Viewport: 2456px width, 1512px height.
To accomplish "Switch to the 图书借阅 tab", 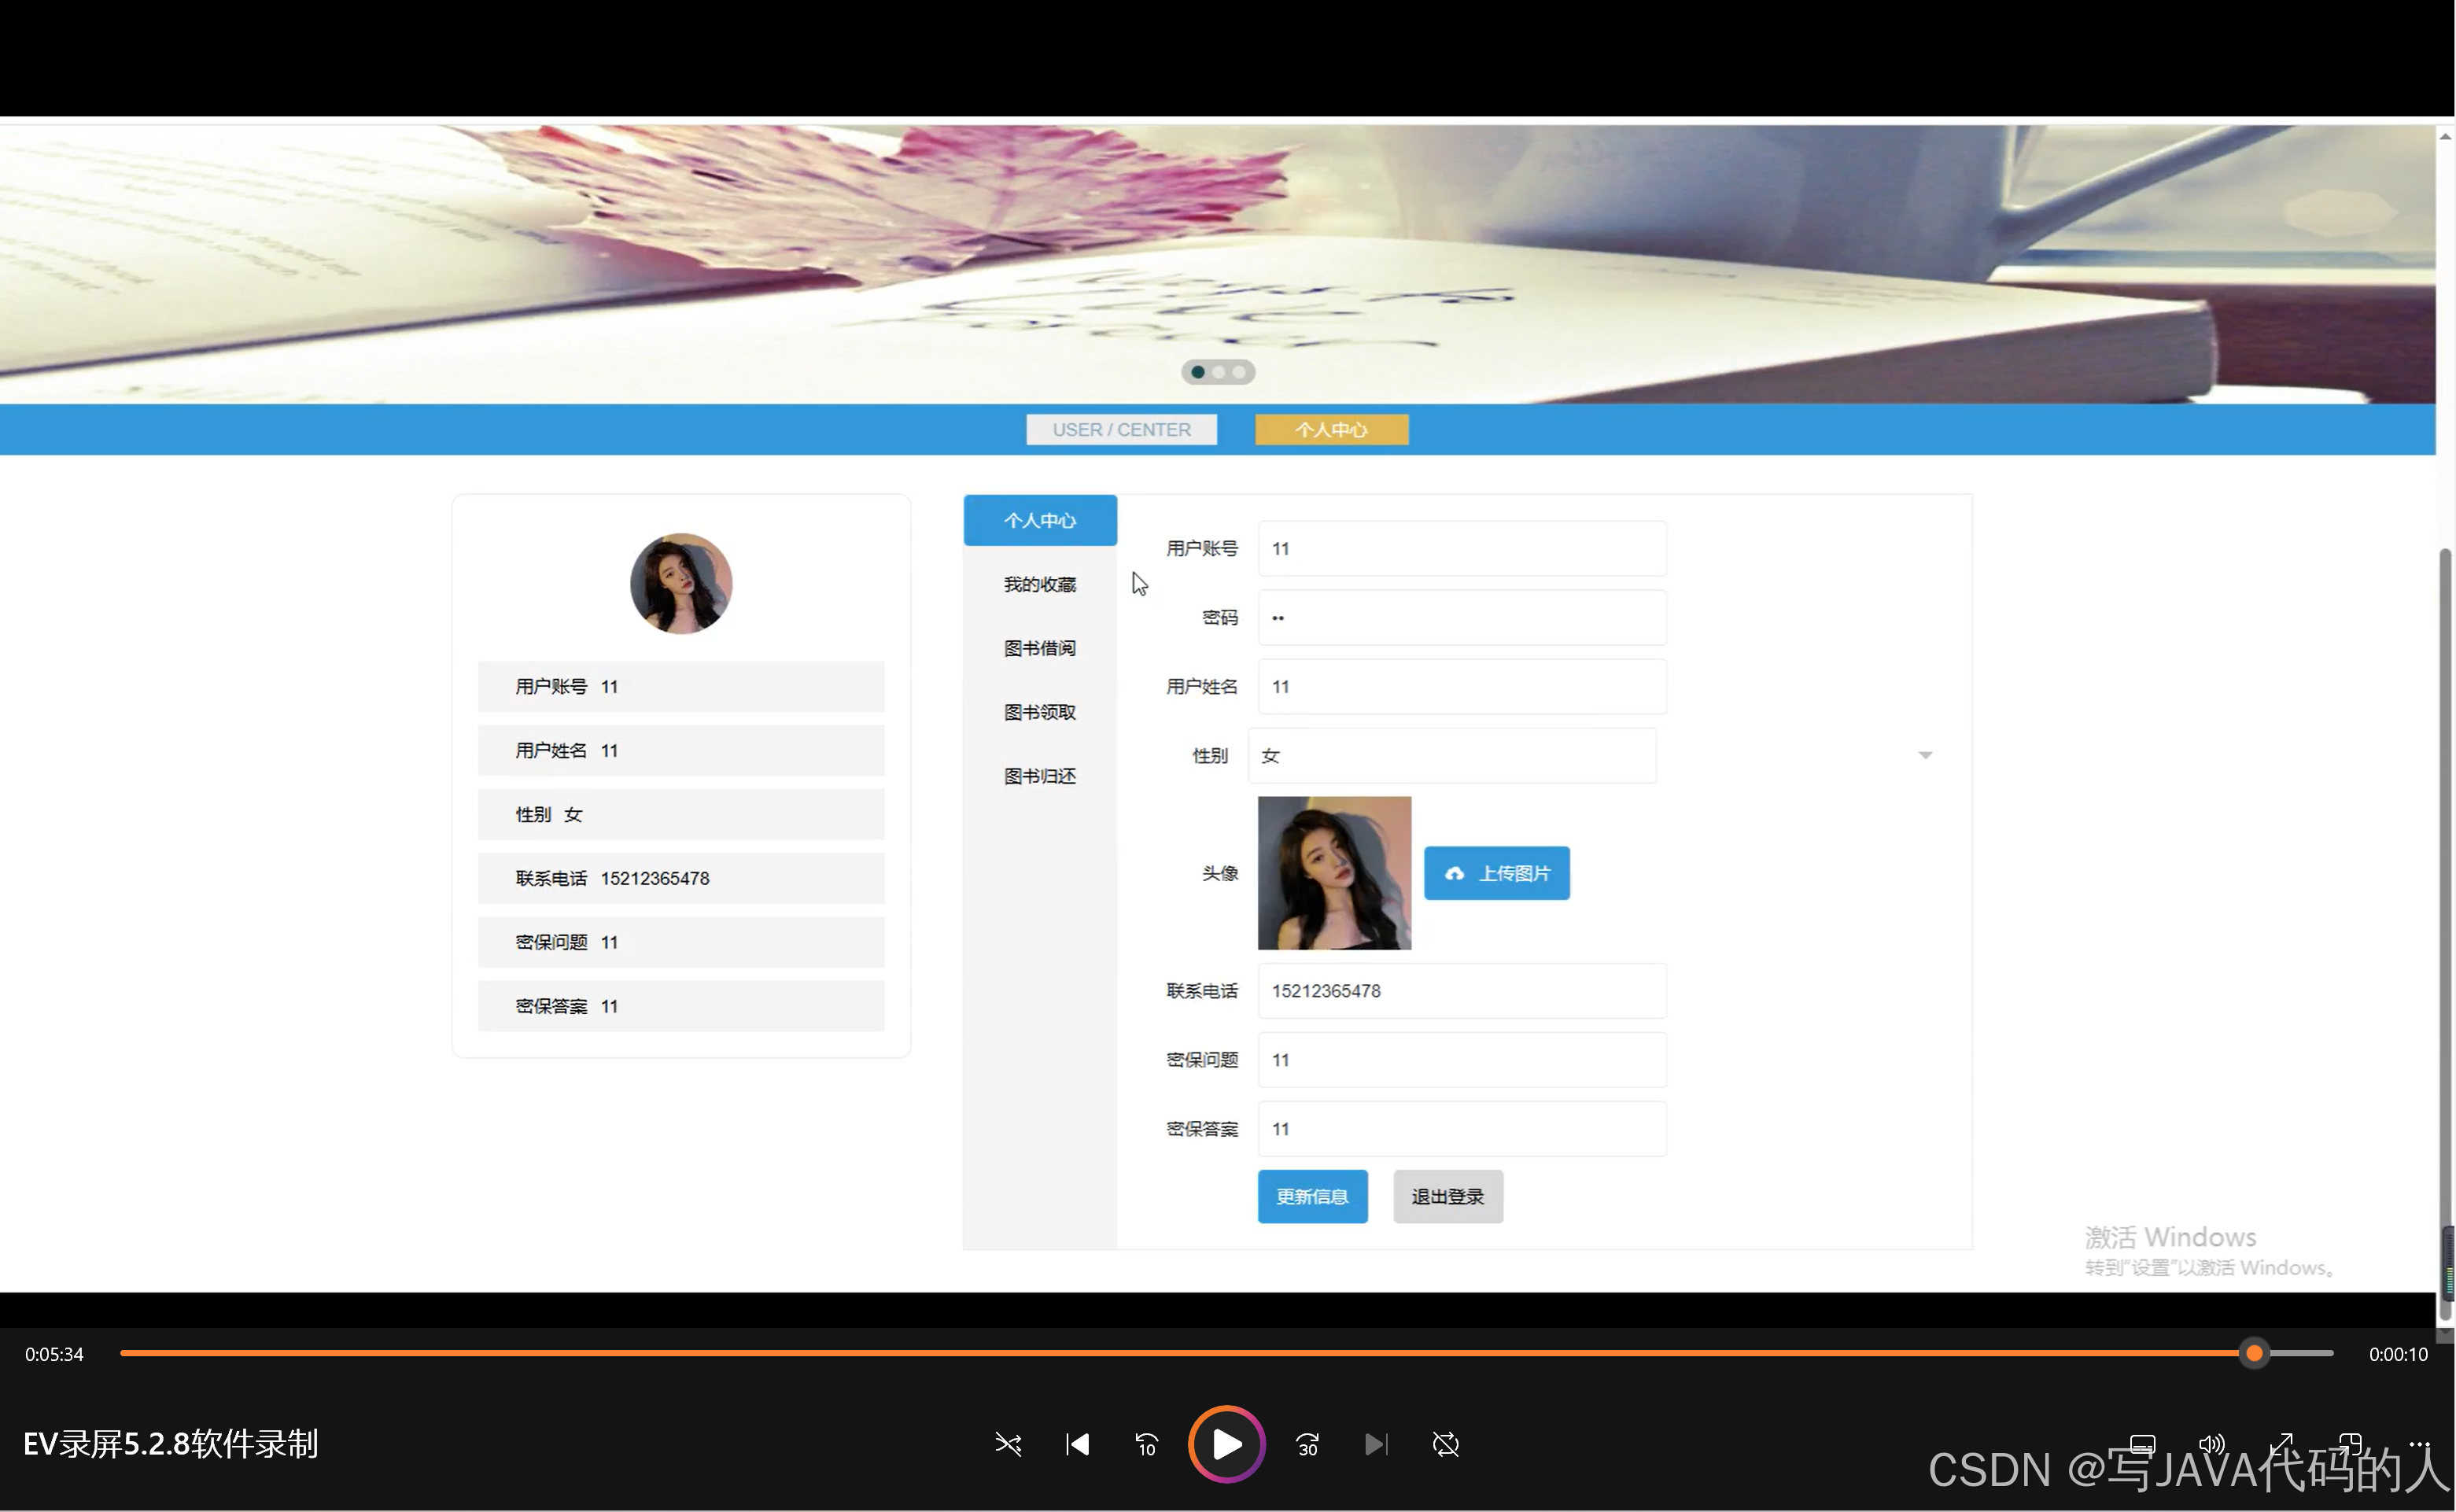I will tap(1039, 648).
